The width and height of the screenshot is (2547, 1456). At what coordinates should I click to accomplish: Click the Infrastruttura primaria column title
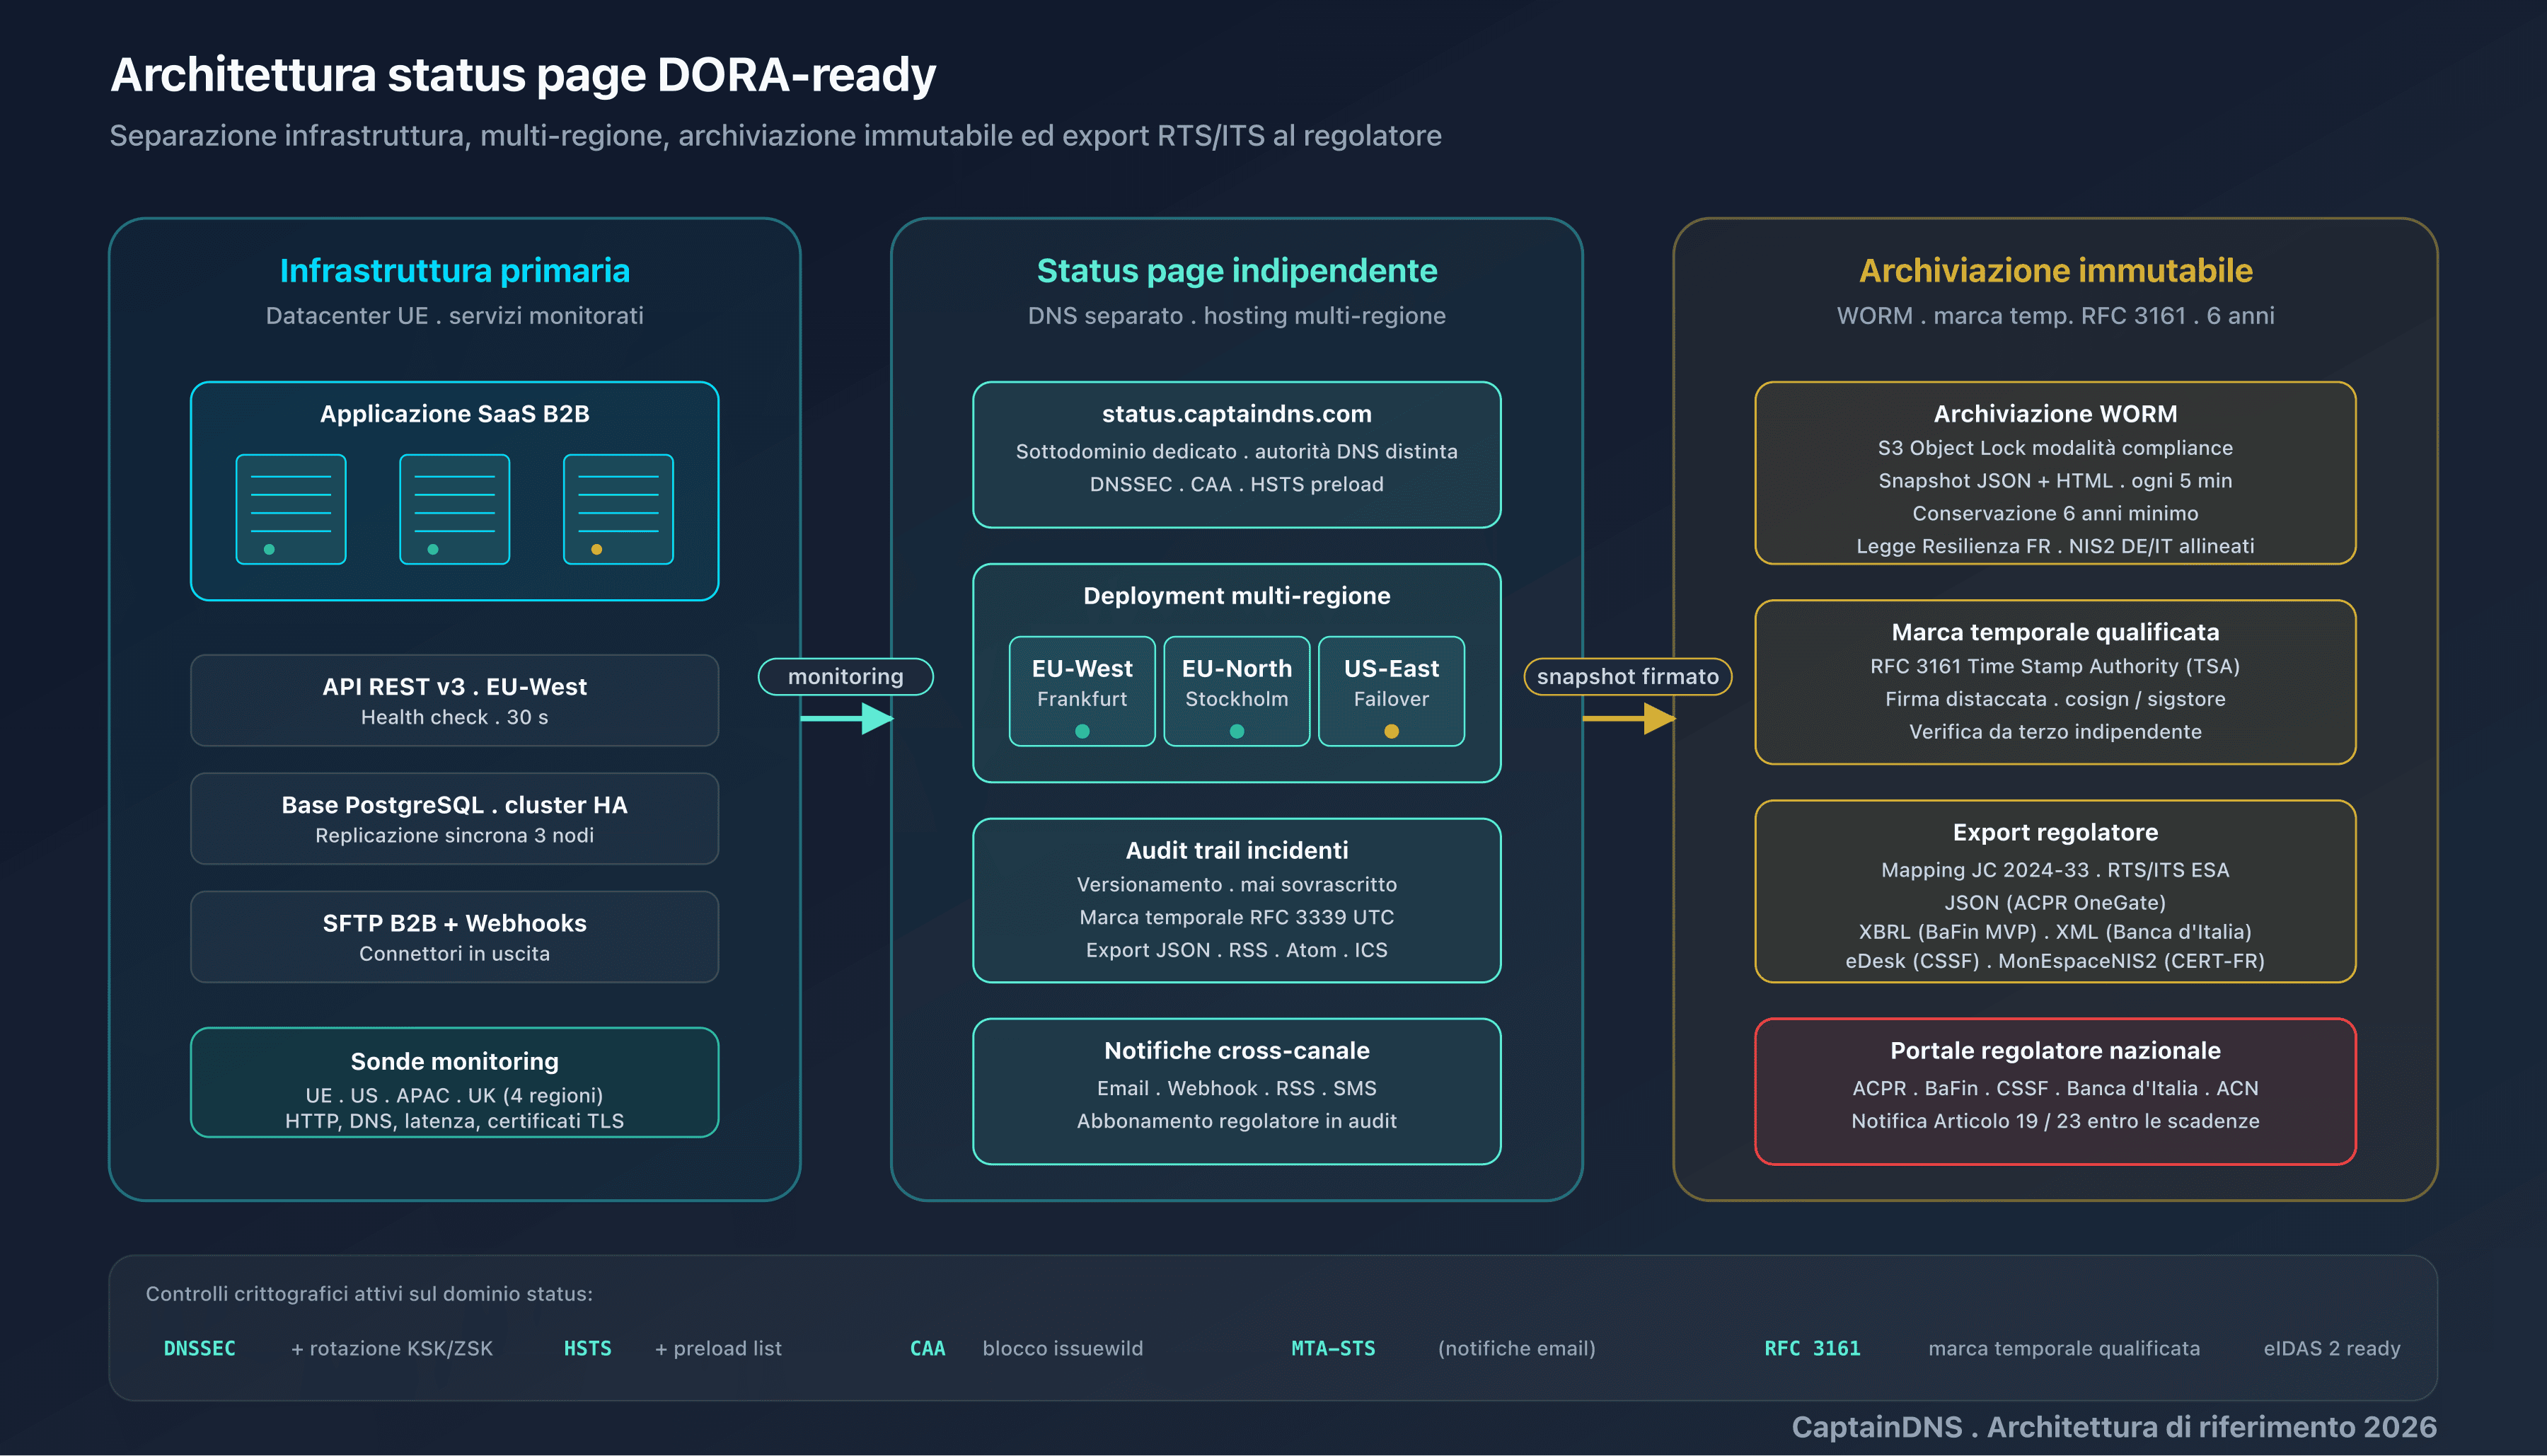[x=454, y=270]
